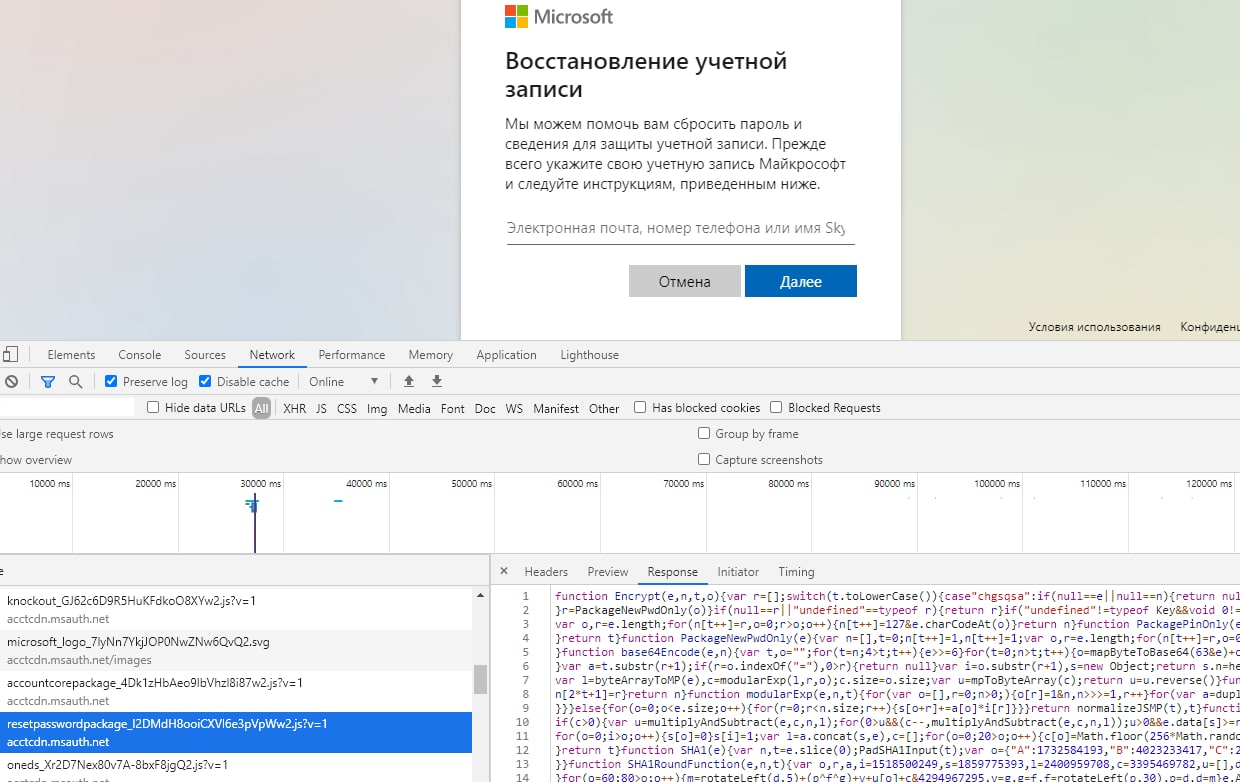Filter requests by CSS type
The image size is (1240, 782).
click(x=347, y=408)
